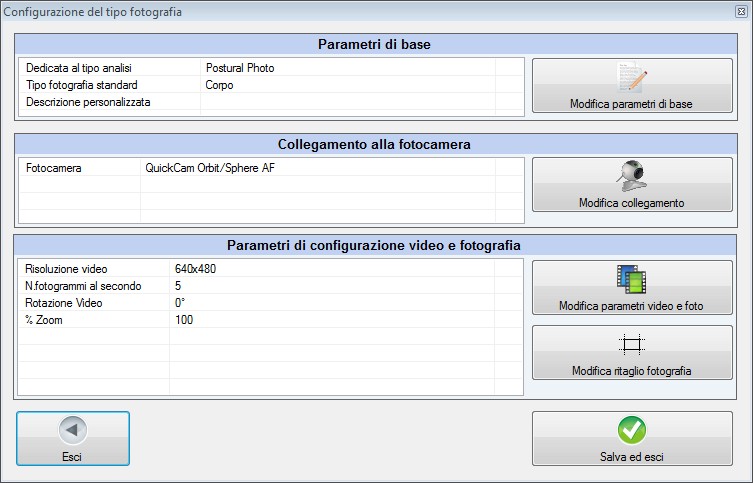Open Modifica collegamento
The height and width of the screenshot is (483, 753).
pos(632,184)
